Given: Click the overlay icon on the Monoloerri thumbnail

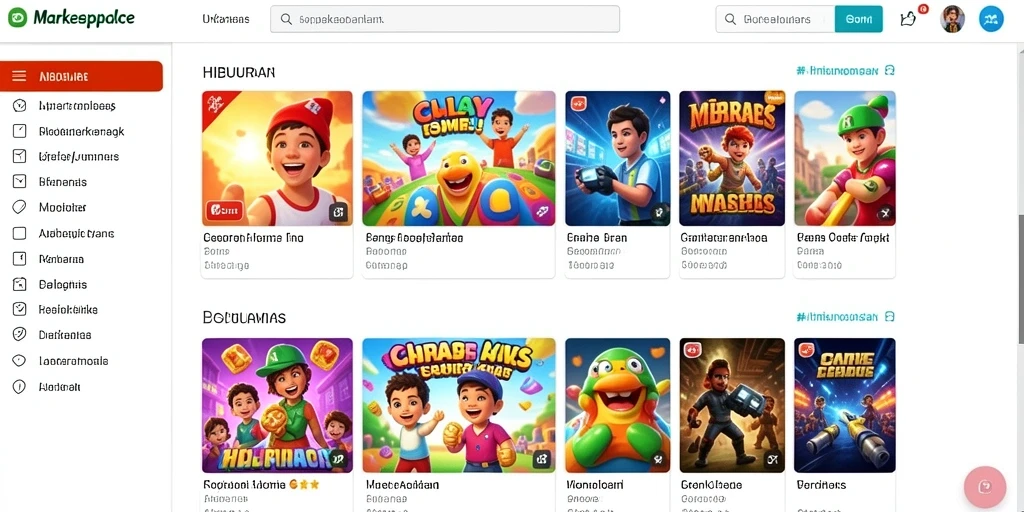Looking at the screenshot, I should click(658, 459).
